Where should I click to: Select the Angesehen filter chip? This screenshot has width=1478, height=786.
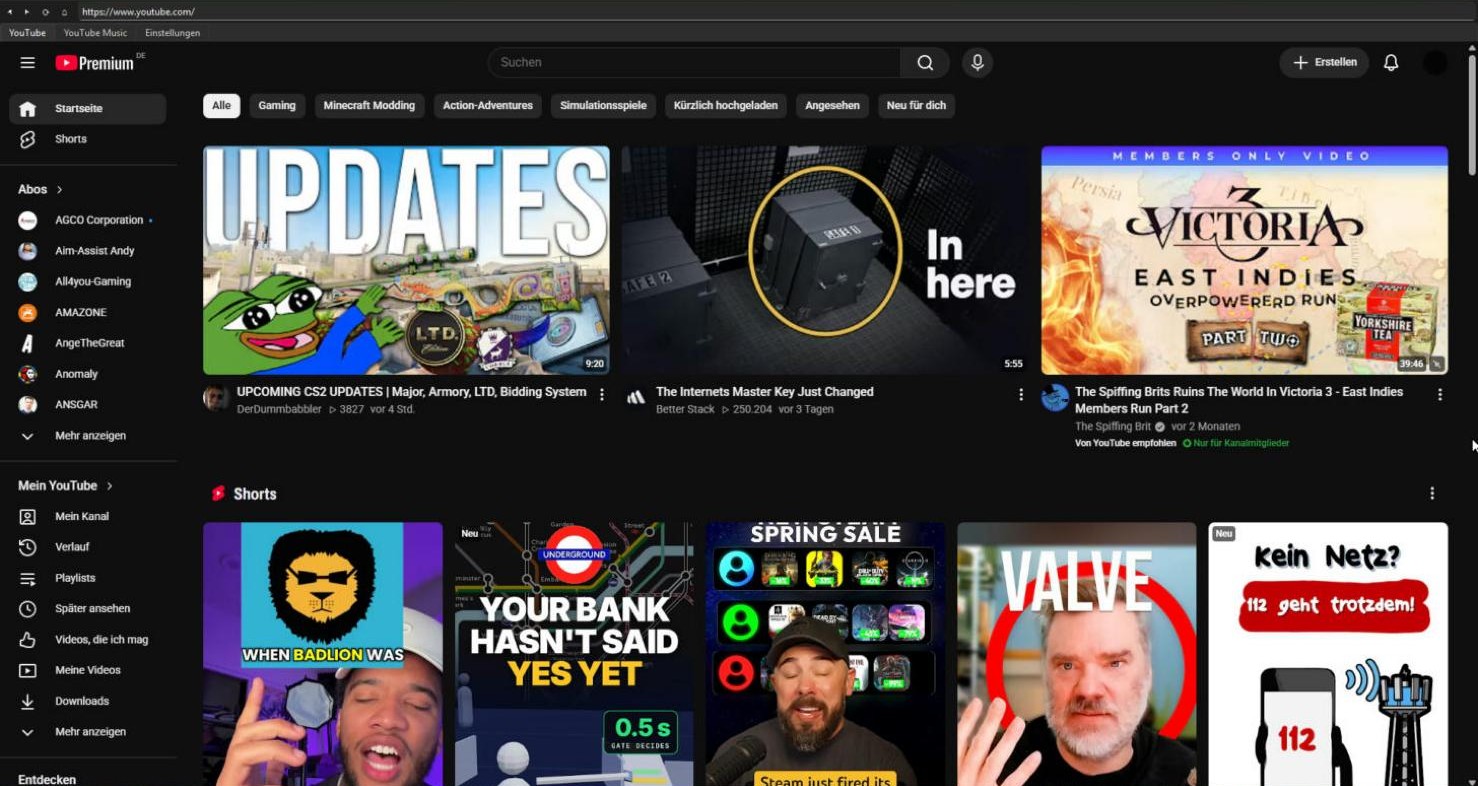(x=832, y=106)
